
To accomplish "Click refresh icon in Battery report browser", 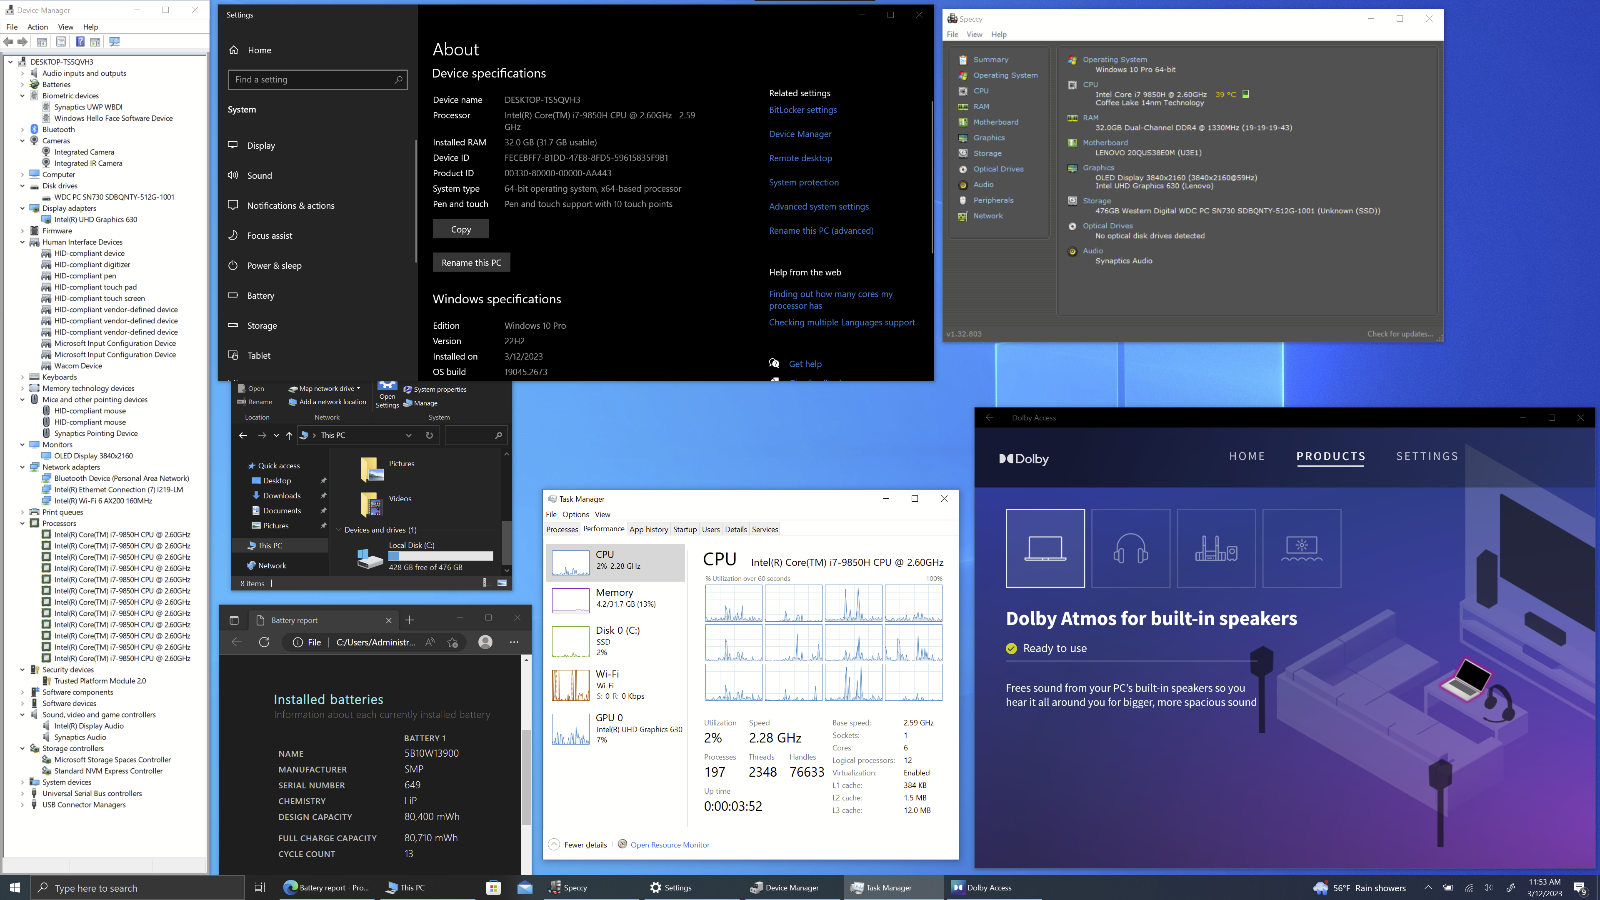I will [264, 642].
